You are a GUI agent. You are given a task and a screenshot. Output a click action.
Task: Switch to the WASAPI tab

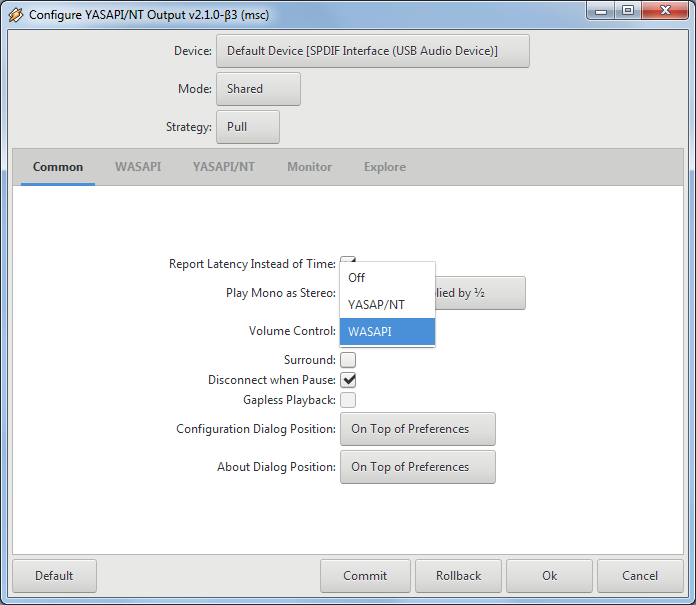pyautogui.click(x=138, y=167)
